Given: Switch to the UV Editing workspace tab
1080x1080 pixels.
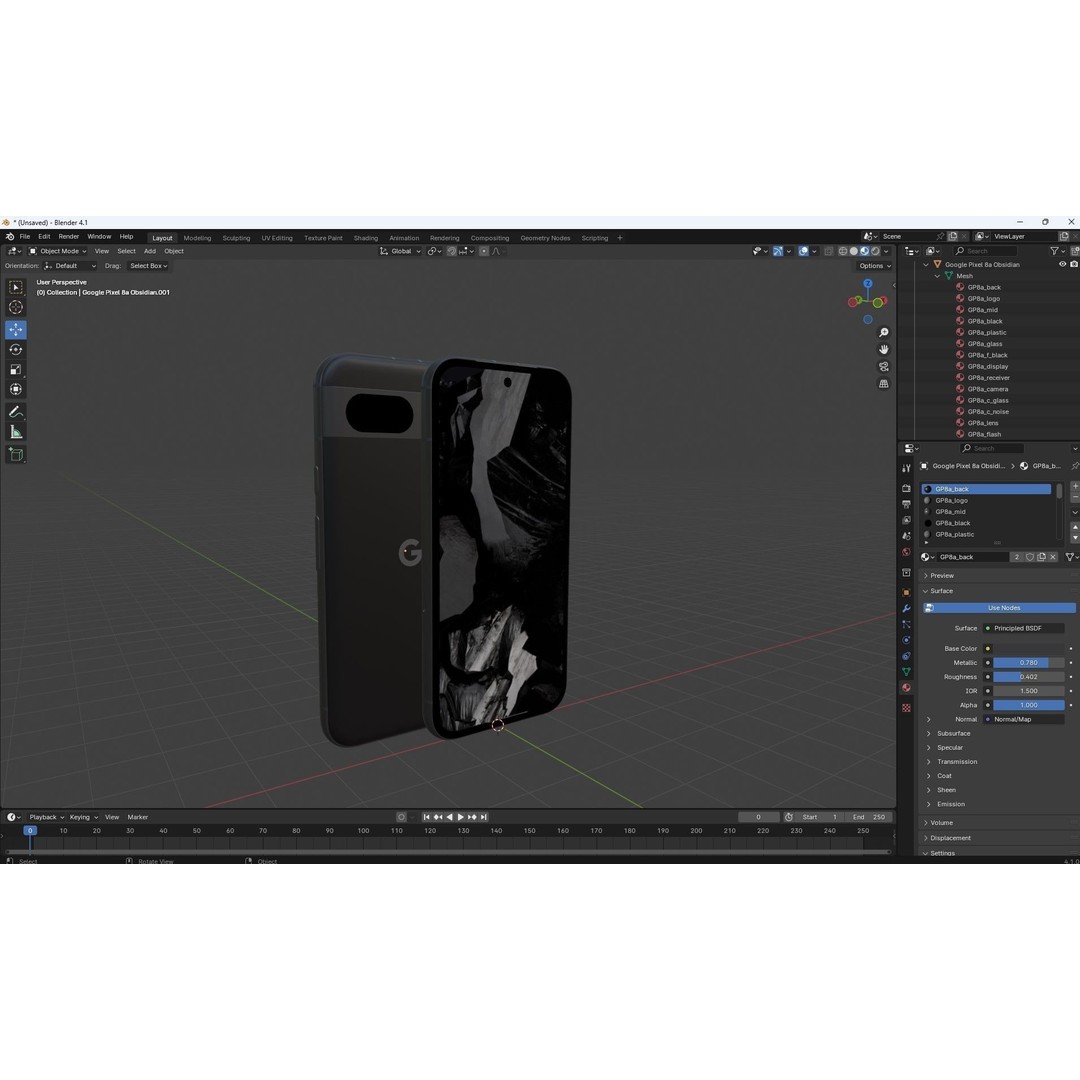Looking at the screenshot, I should click(277, 238).
